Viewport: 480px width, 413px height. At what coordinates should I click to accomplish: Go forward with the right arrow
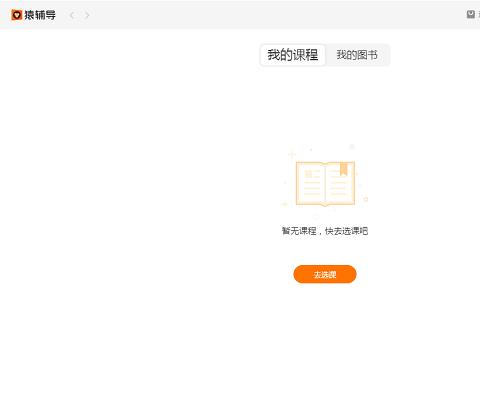87,15
